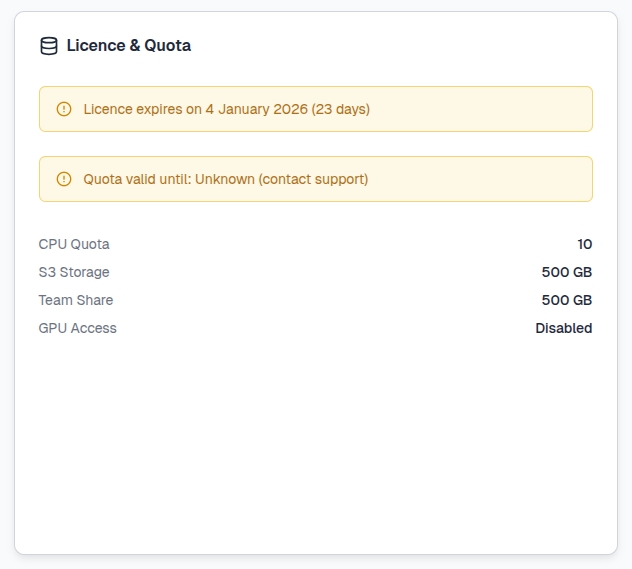This screenshot has height=569, width=632.
Task: Select the CPU Quota value 10
Action: tap(584, 244)
